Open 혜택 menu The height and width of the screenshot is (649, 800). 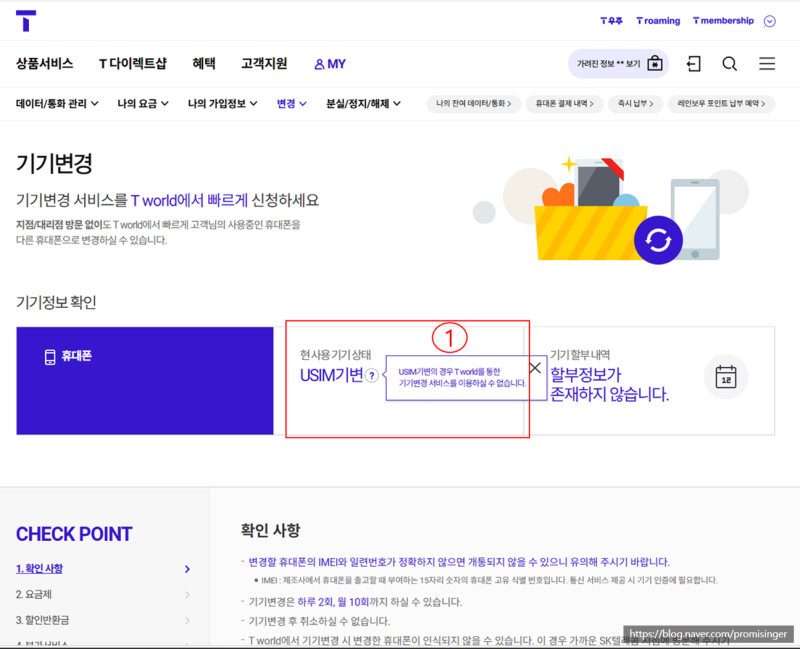(204, 64)
